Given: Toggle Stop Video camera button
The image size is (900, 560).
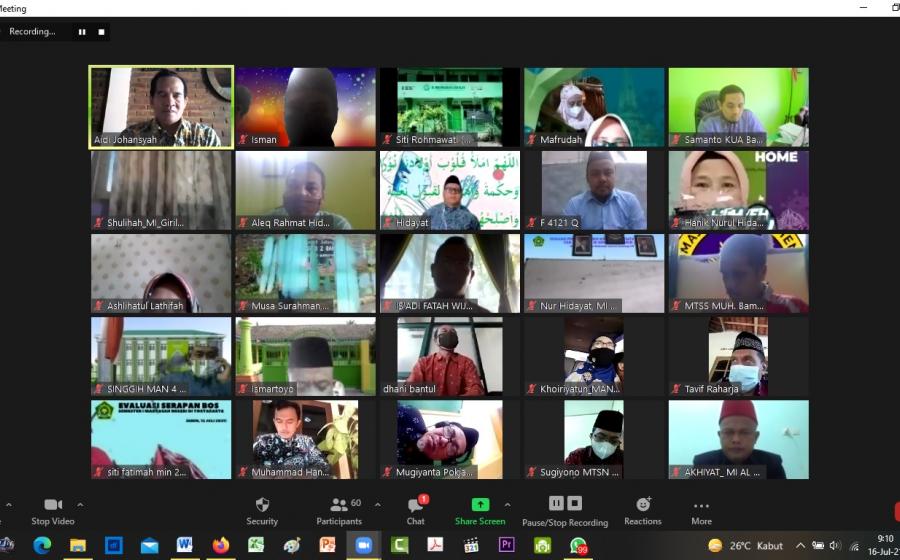Looking at the screenshot, I should coord(53,505).
